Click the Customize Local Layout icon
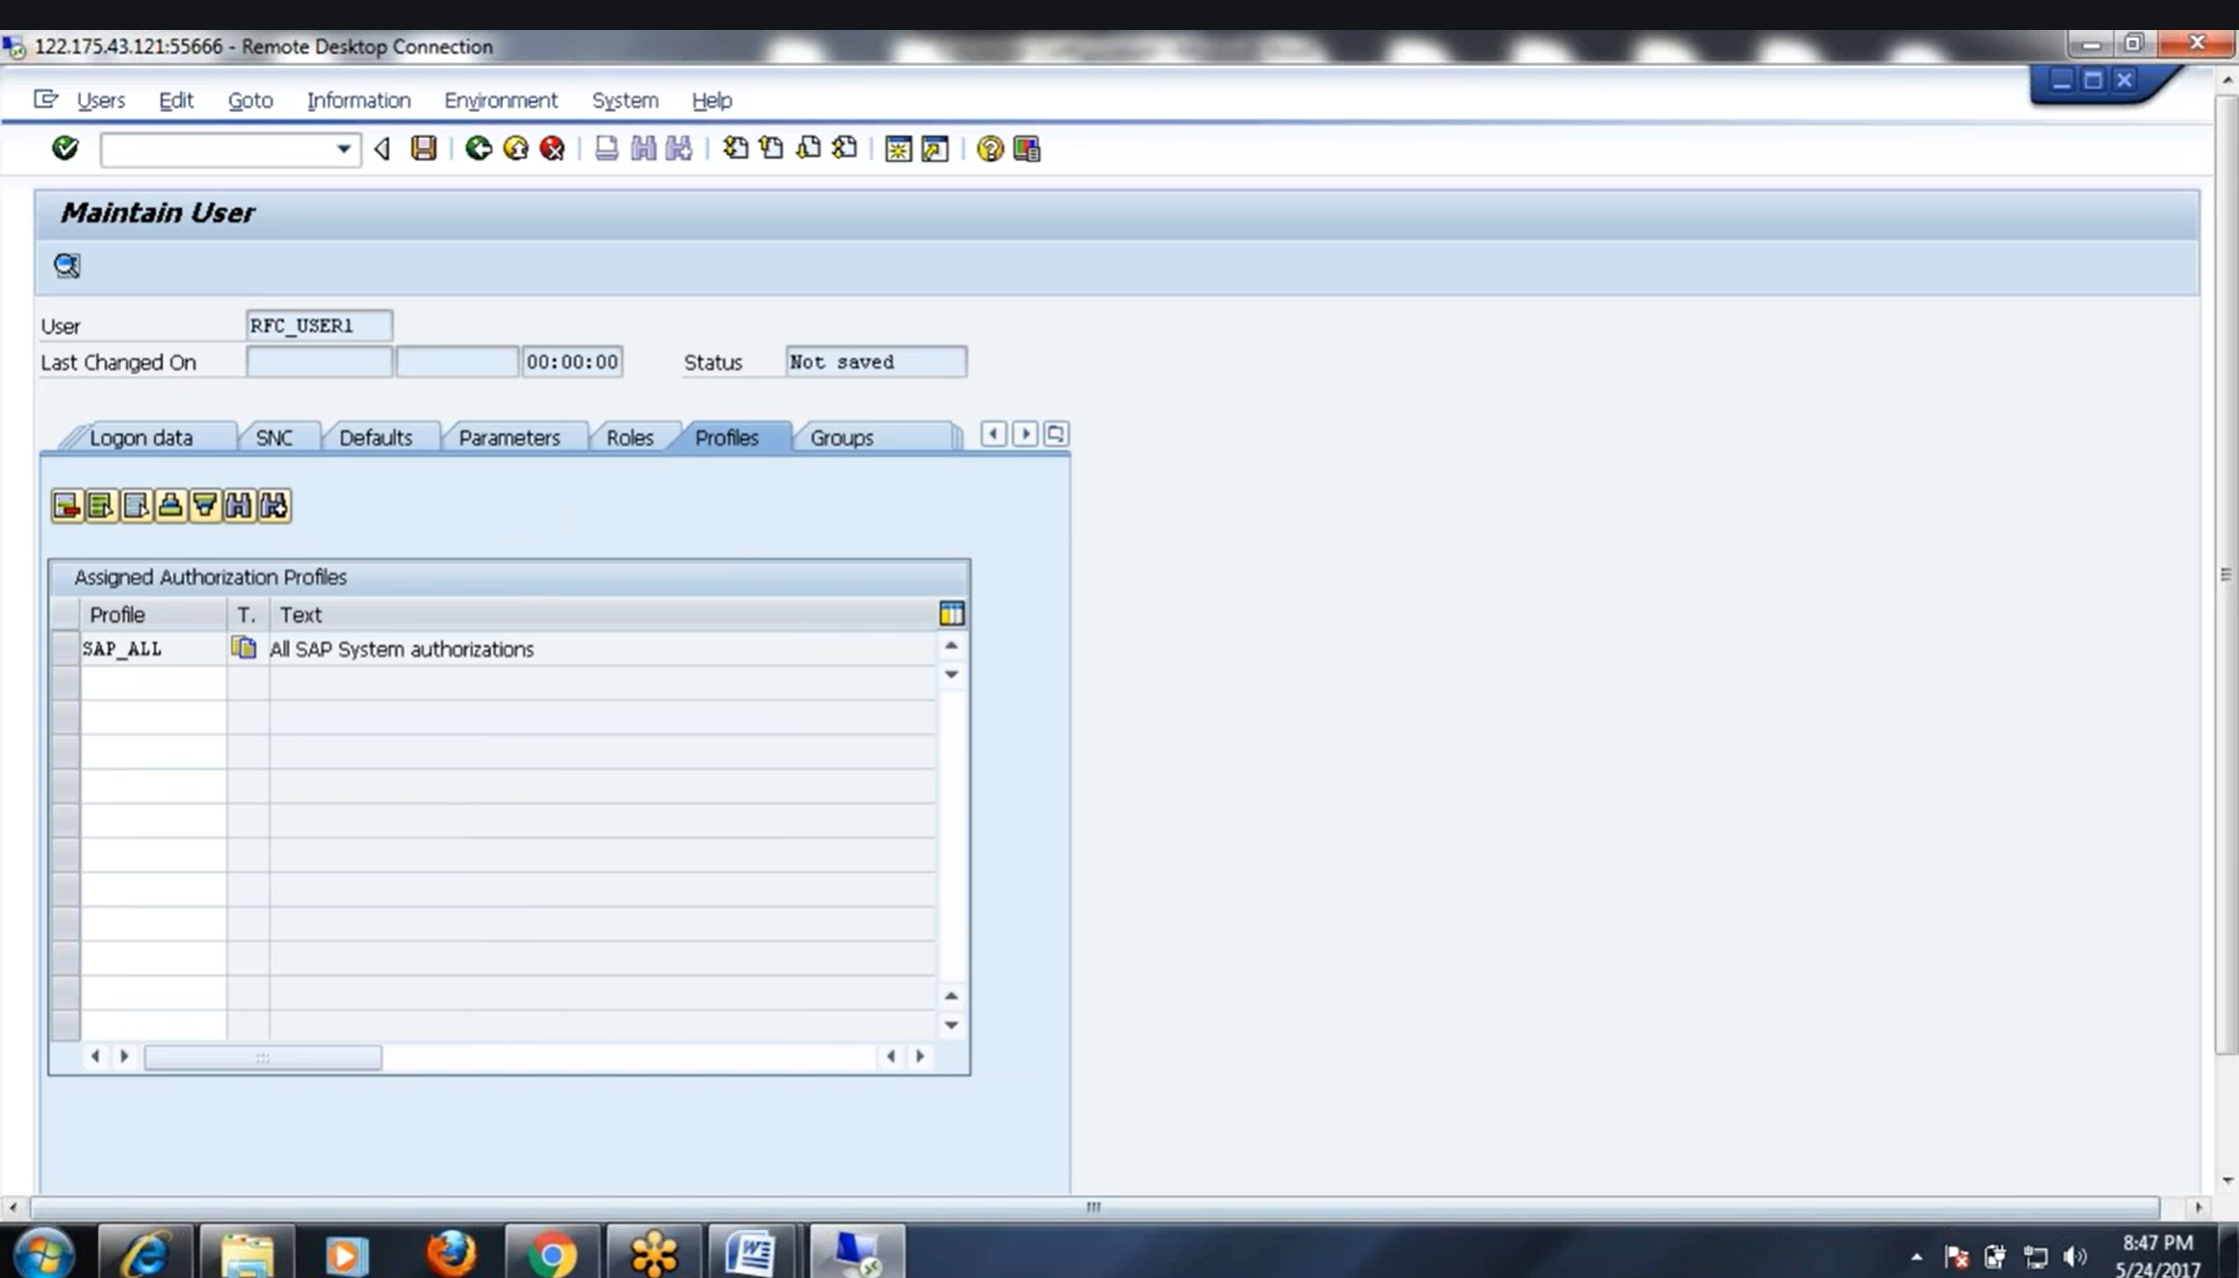The width and height of the screenshot is (2239, 1278). click(x=1027, y=148)
